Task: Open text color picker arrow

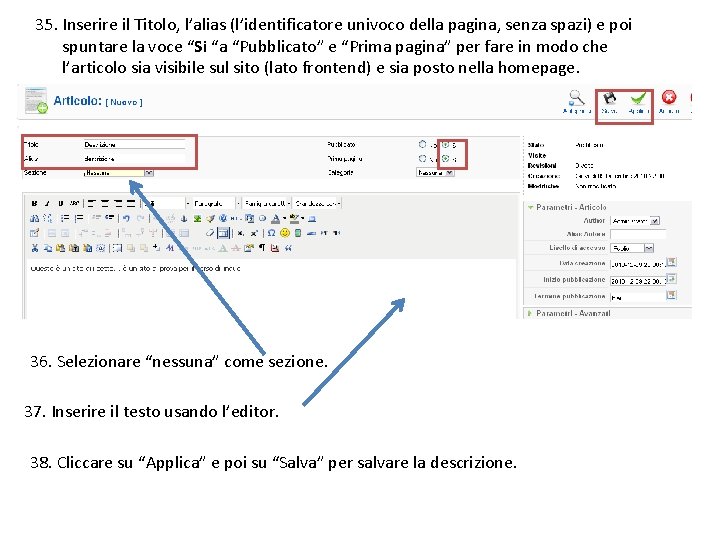Action: 284,219
